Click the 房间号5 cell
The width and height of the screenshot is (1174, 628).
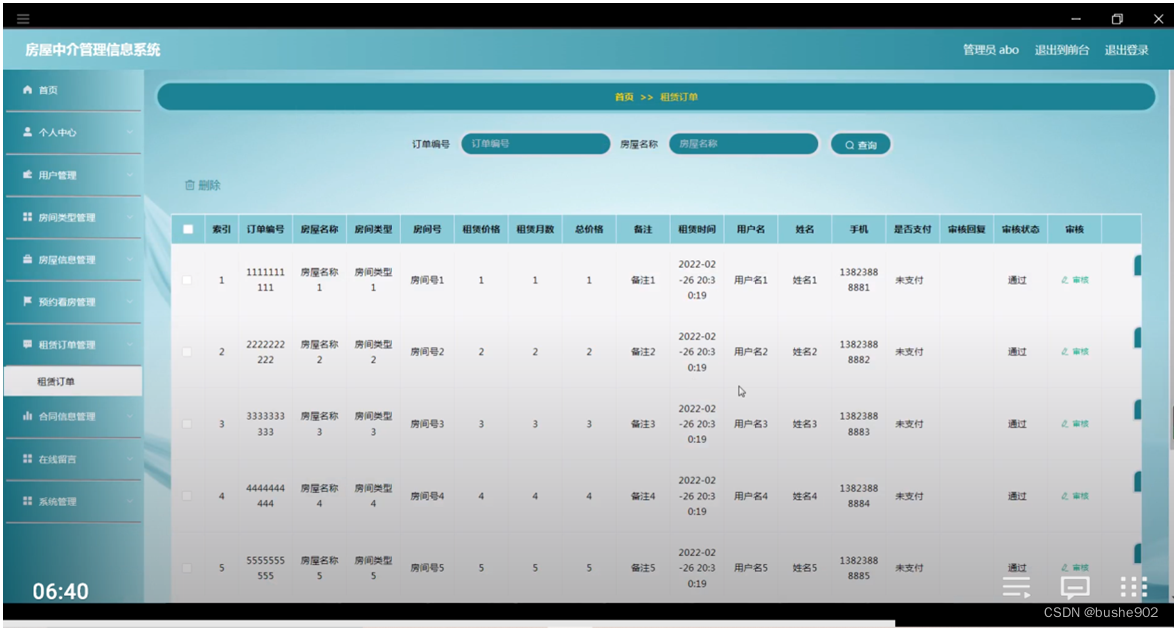click(428, 568)
